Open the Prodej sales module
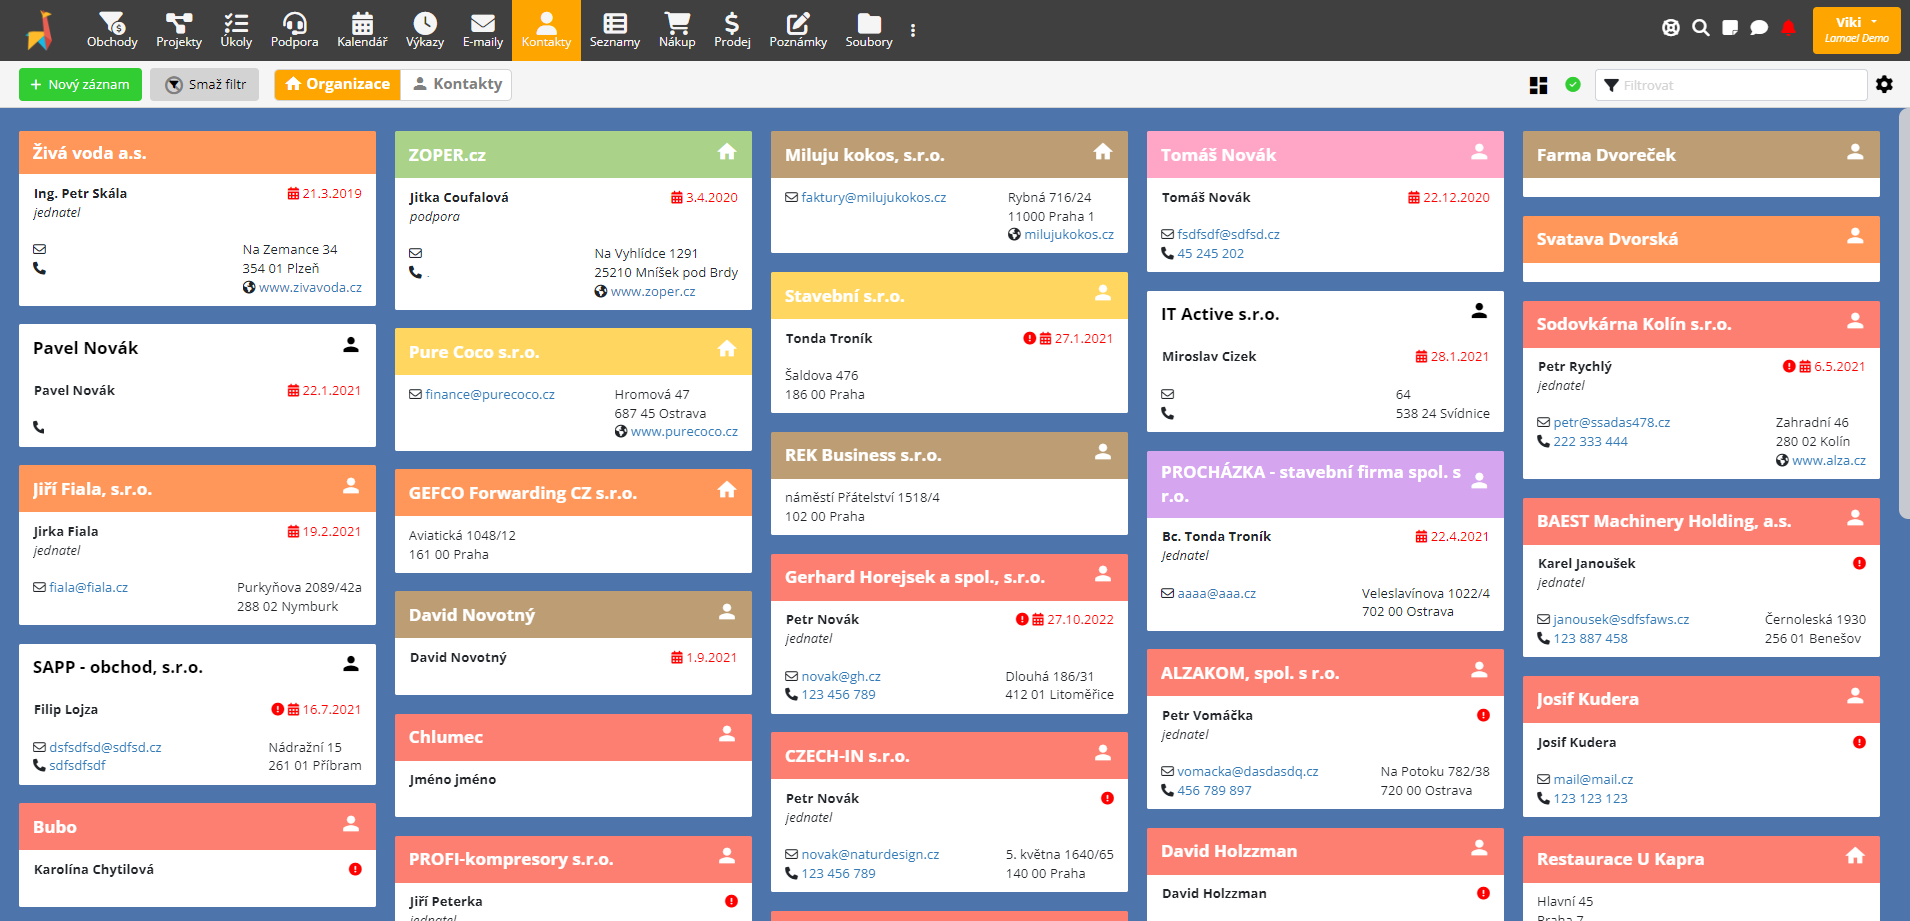 [732, 30]
